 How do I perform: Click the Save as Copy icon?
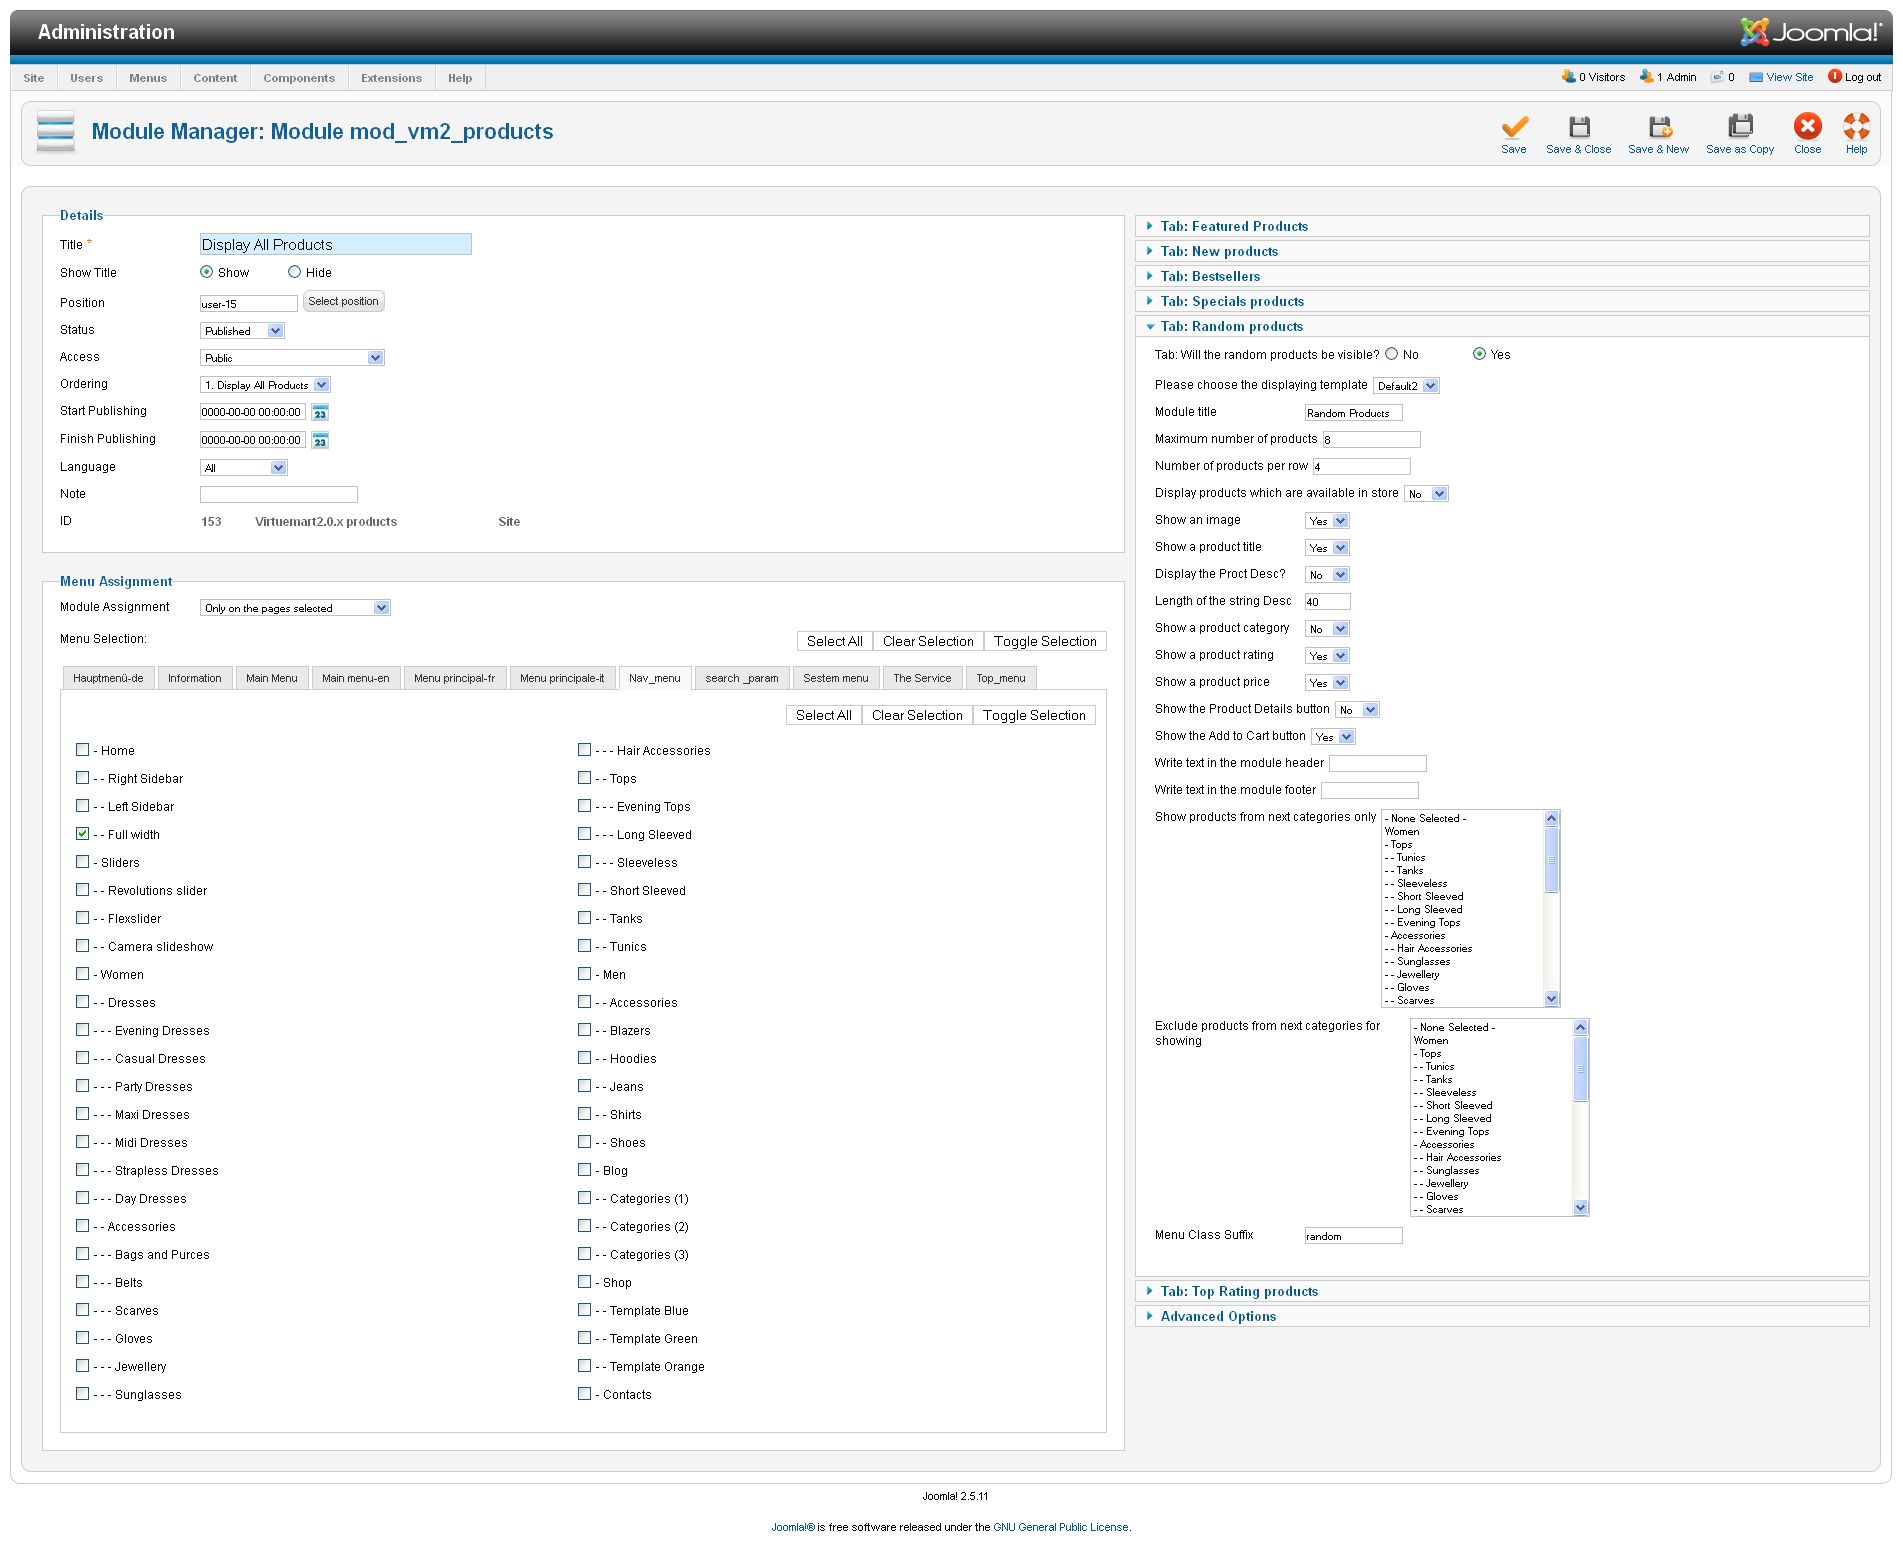pos(1739,127)
